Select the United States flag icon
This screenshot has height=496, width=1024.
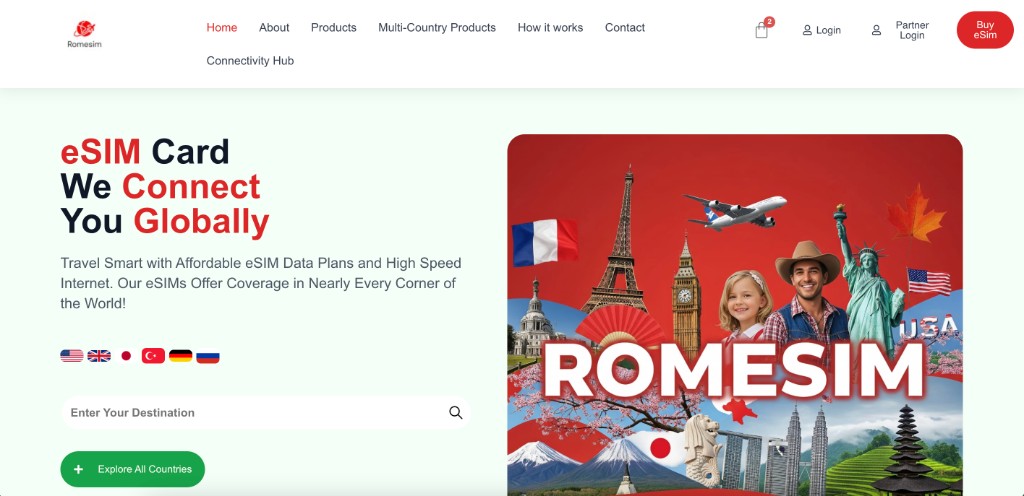(72, 356)
